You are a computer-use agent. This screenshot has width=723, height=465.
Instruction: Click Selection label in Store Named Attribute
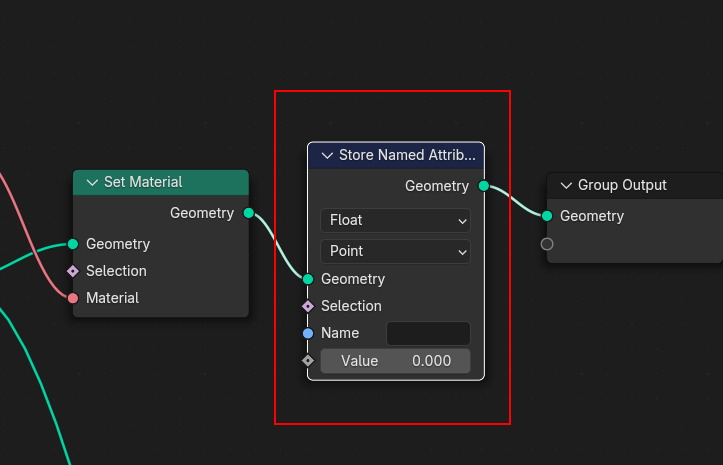click(x=351, y=306)
